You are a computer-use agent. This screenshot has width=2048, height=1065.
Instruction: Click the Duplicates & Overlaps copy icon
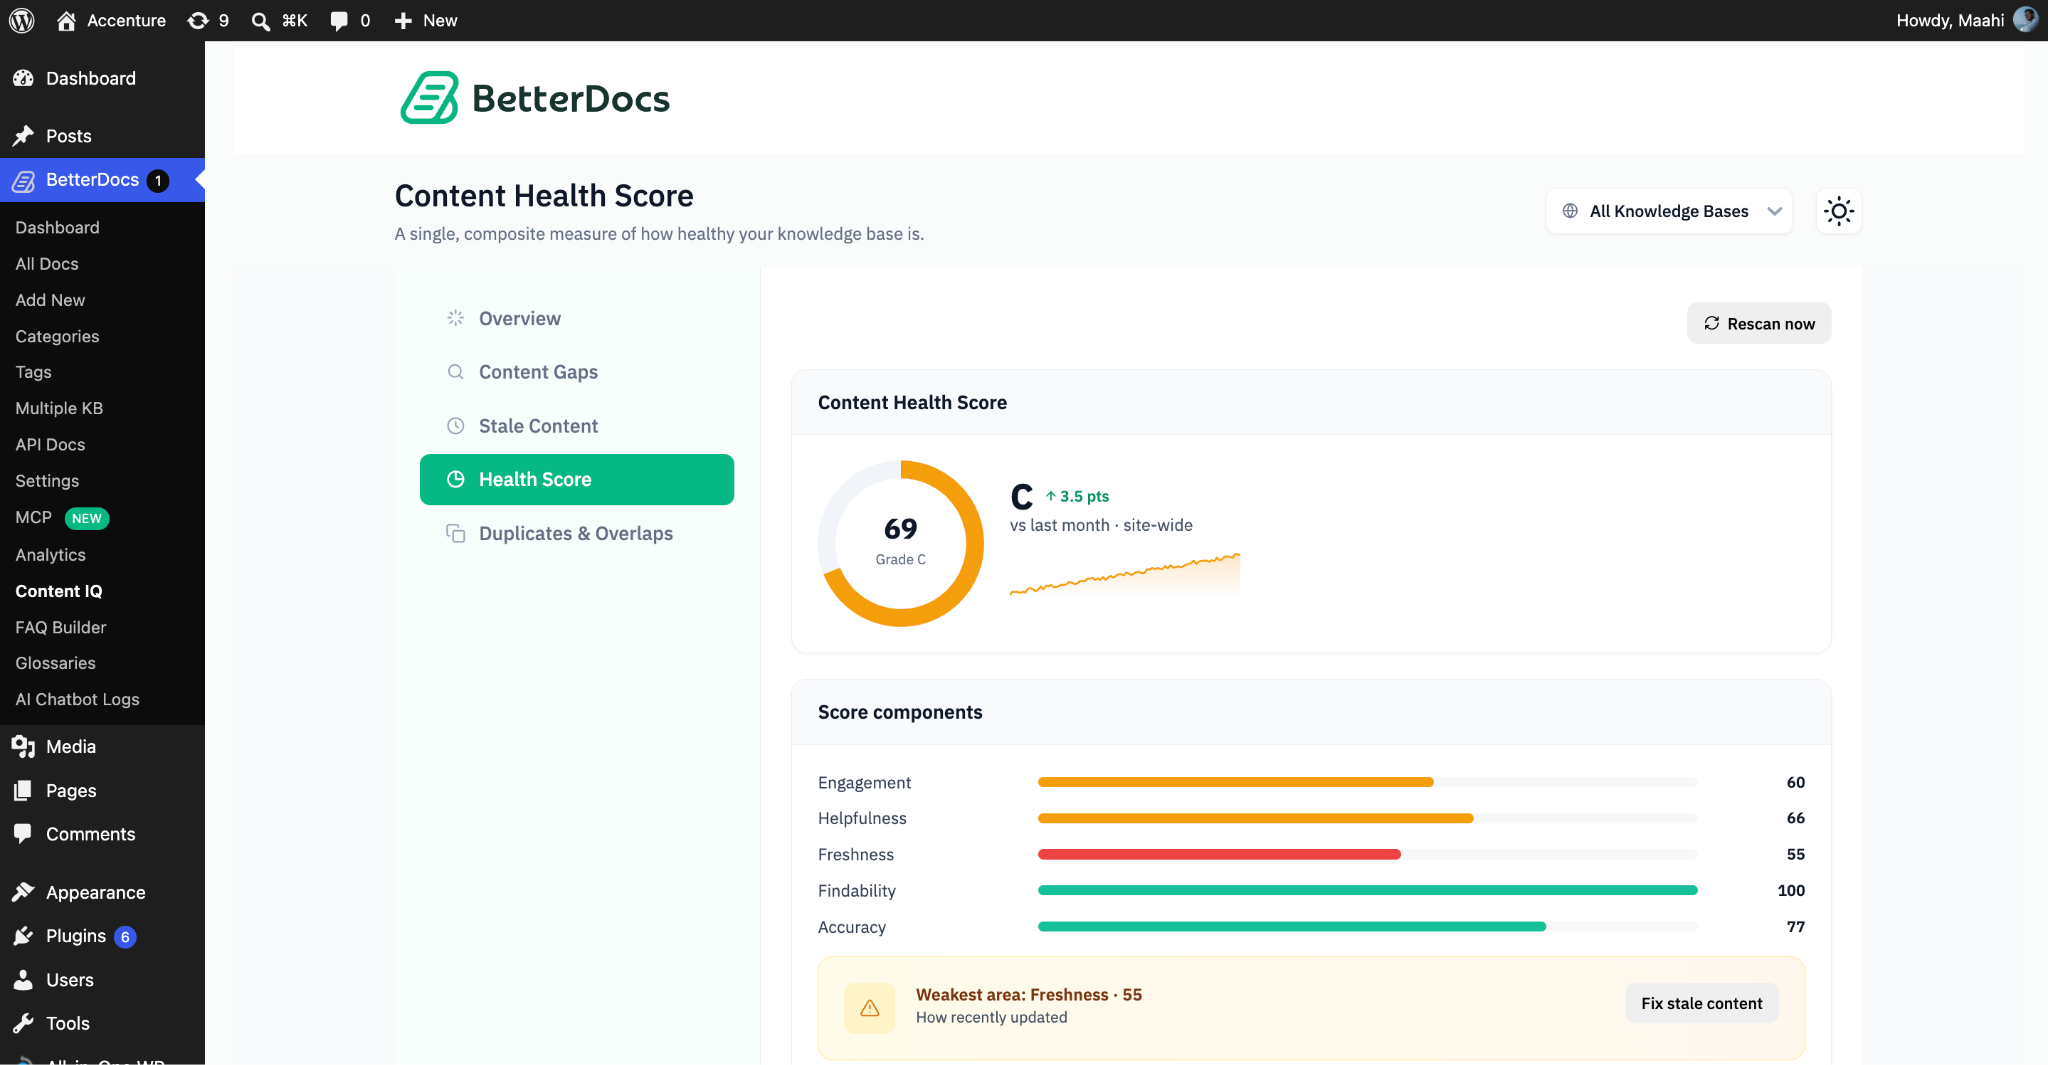click(455, 533)
